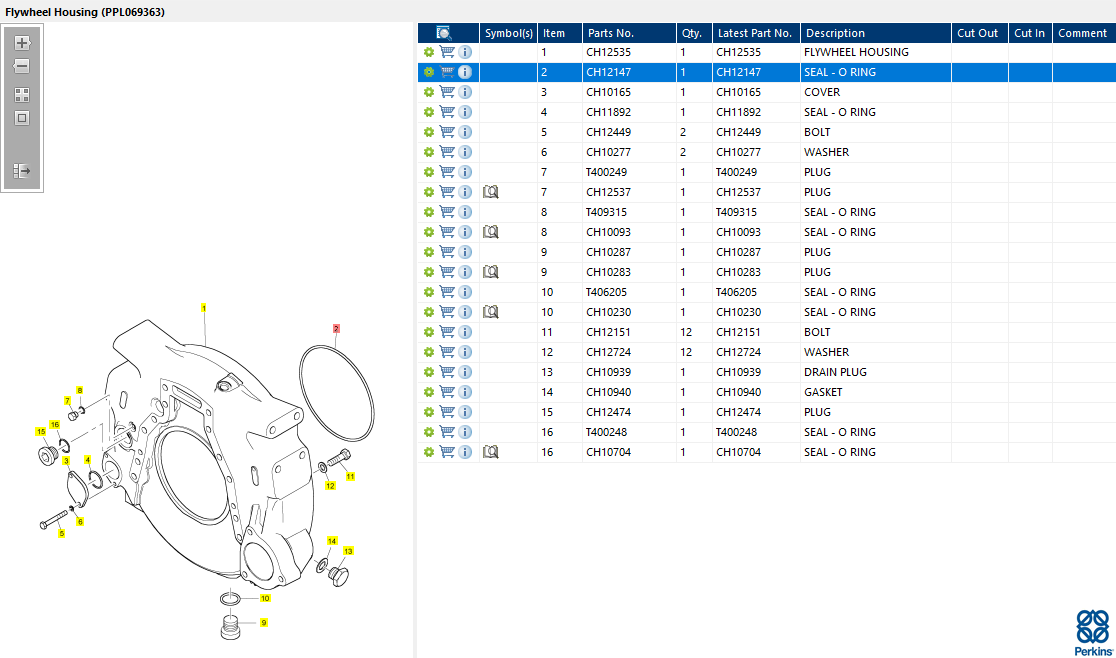The width and height of the screenshot is (1116, 658).
Task: Click the export list arrow icon on diagram toolbar
Action: [22, 171]
